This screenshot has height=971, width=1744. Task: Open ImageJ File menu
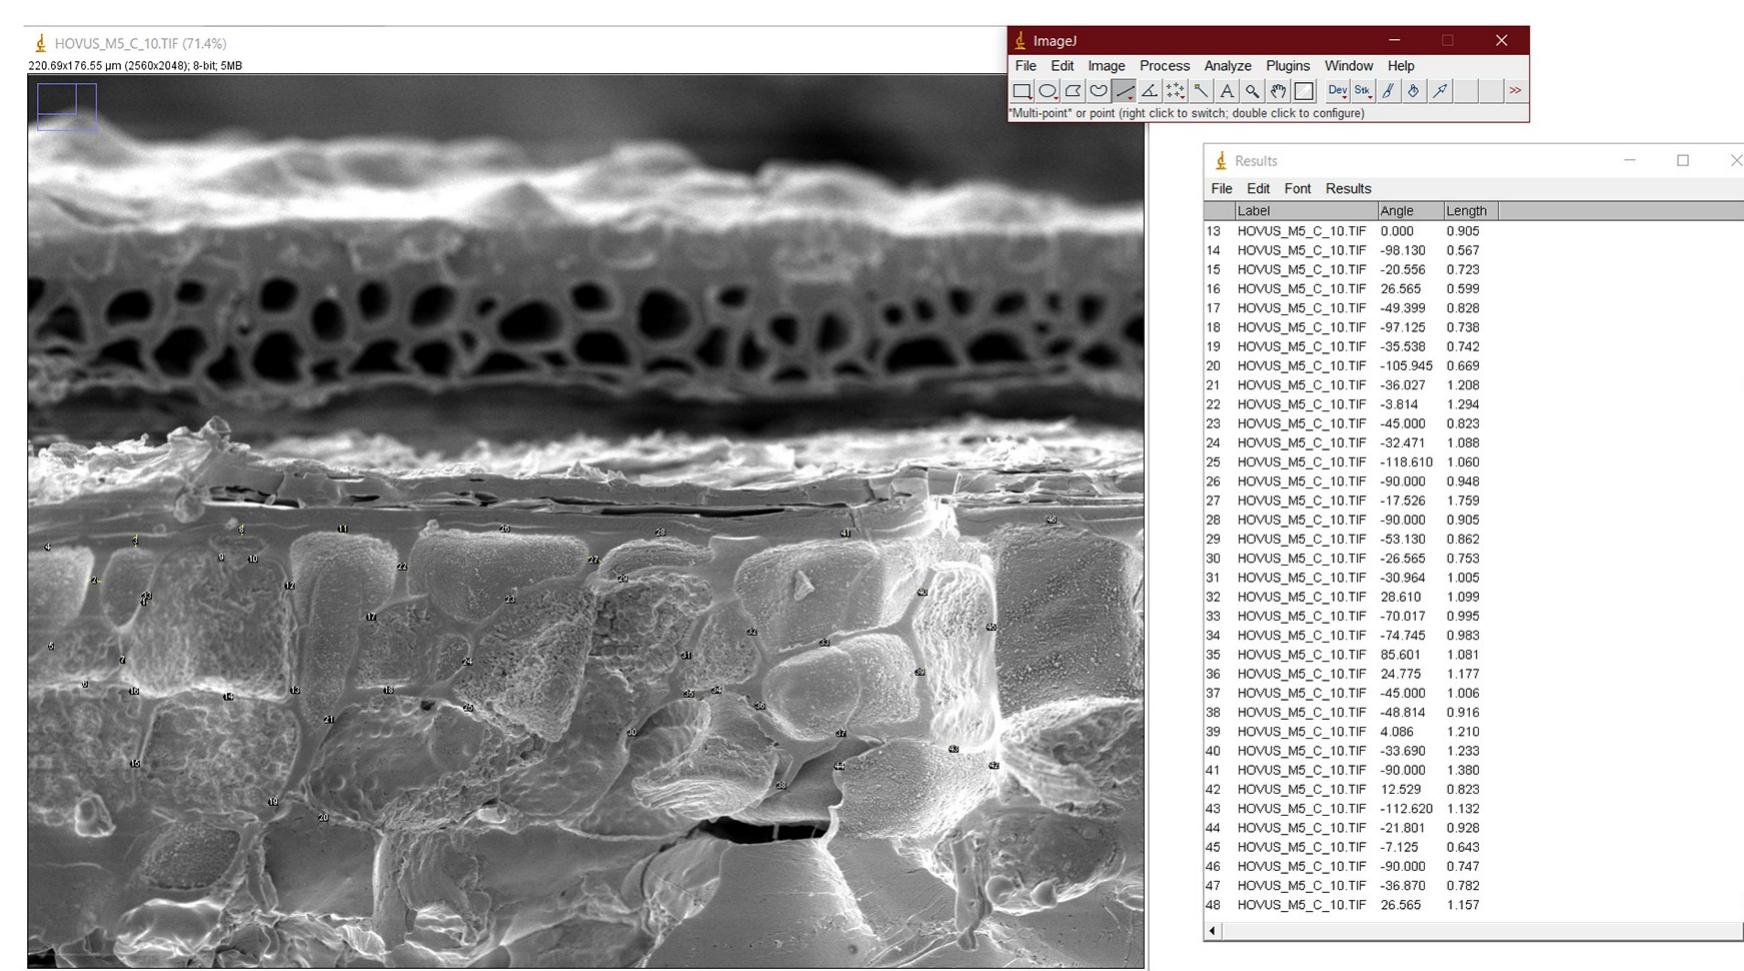click(1026, 66)
